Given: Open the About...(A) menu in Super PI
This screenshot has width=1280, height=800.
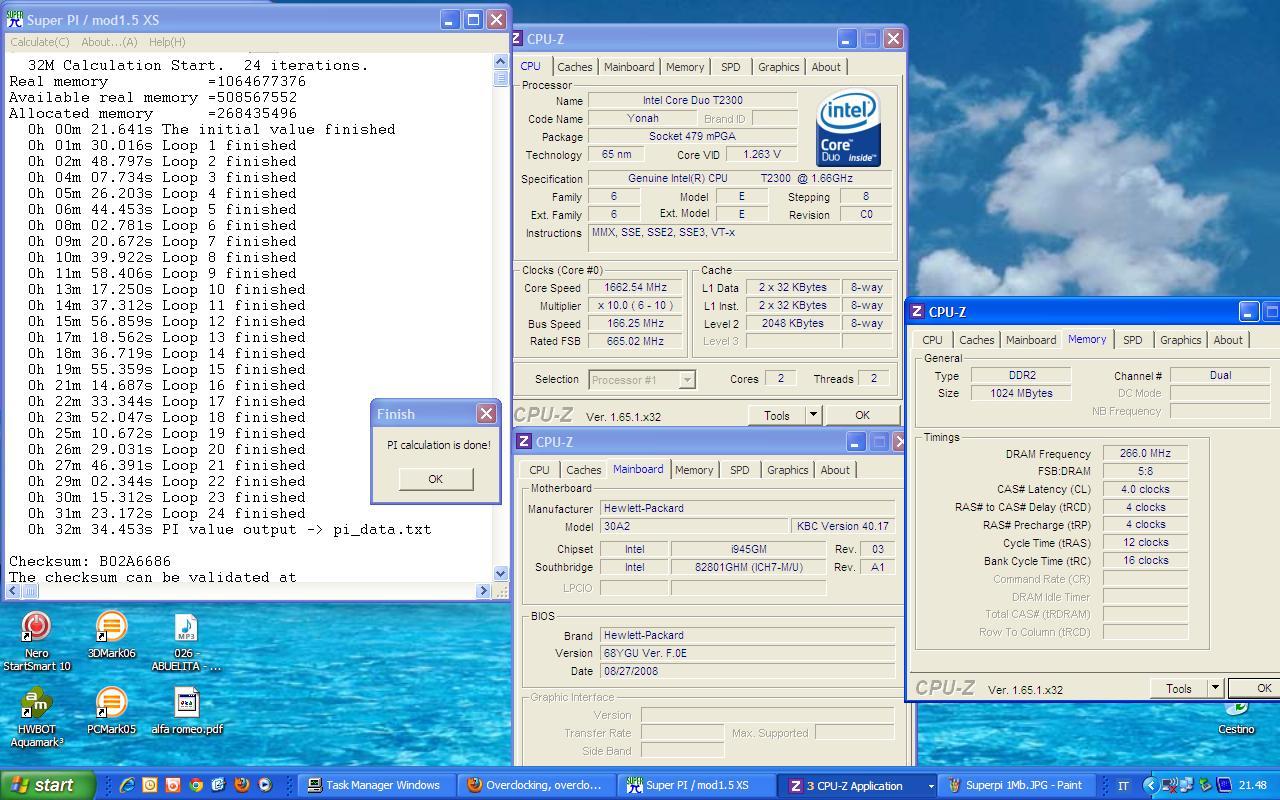Looking at the screenshot, I should pos(109,42).
